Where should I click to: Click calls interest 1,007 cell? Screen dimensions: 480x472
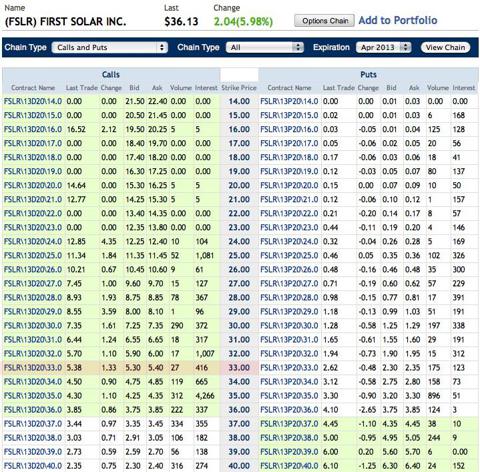click(x=205, y=354)
